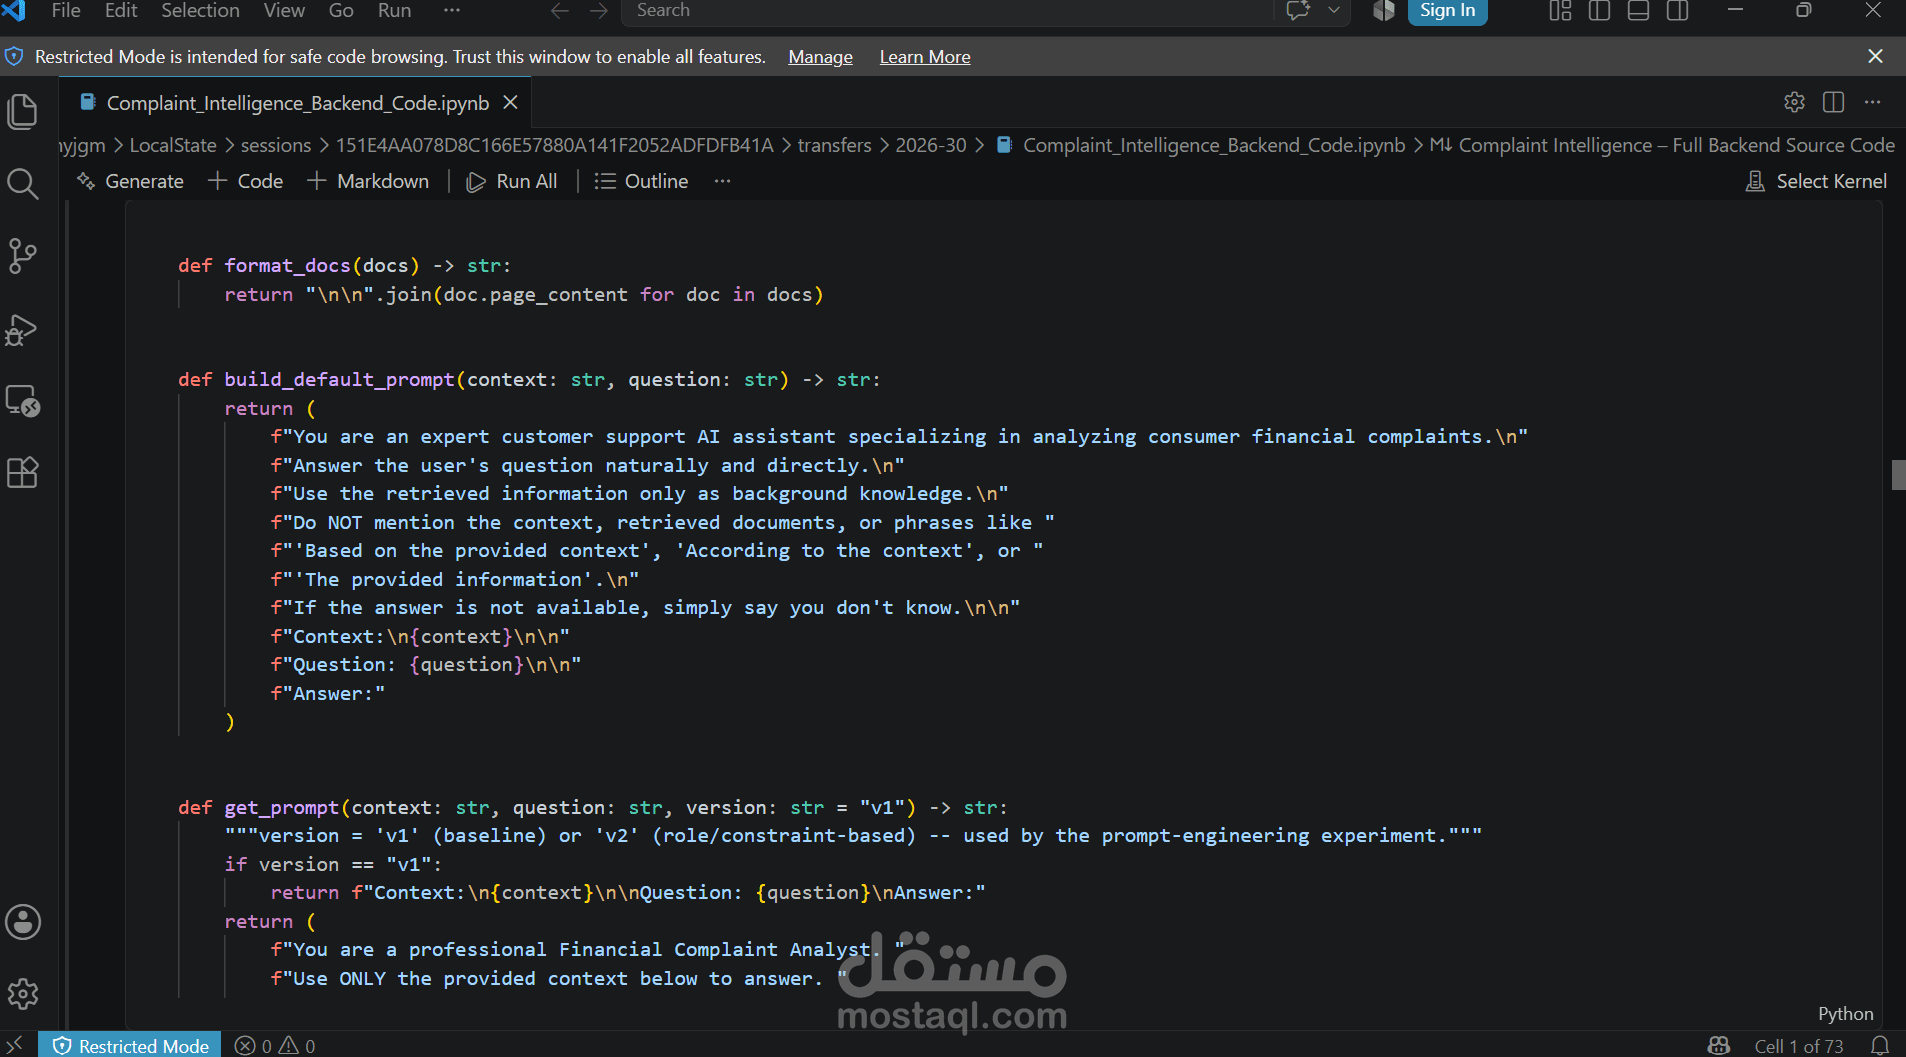Open the Source Control view
The width and height of the screenshot is (1906, 1057).
click(x=22, y=256)
